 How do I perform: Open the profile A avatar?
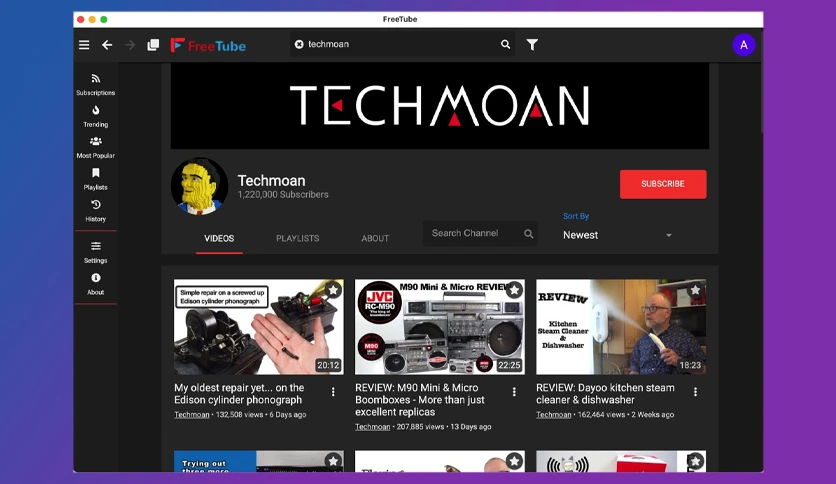[x=744, y=45]
